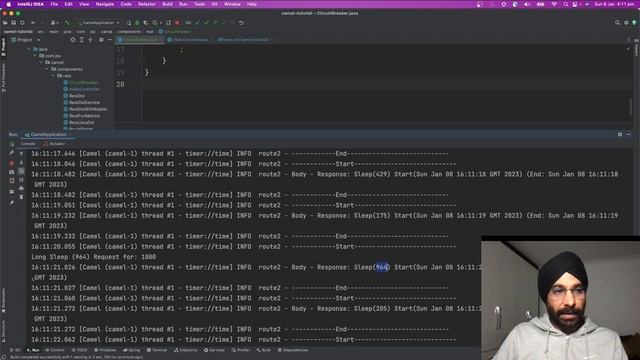
Task: Click the Back navigation arrow
Action: 33,23
